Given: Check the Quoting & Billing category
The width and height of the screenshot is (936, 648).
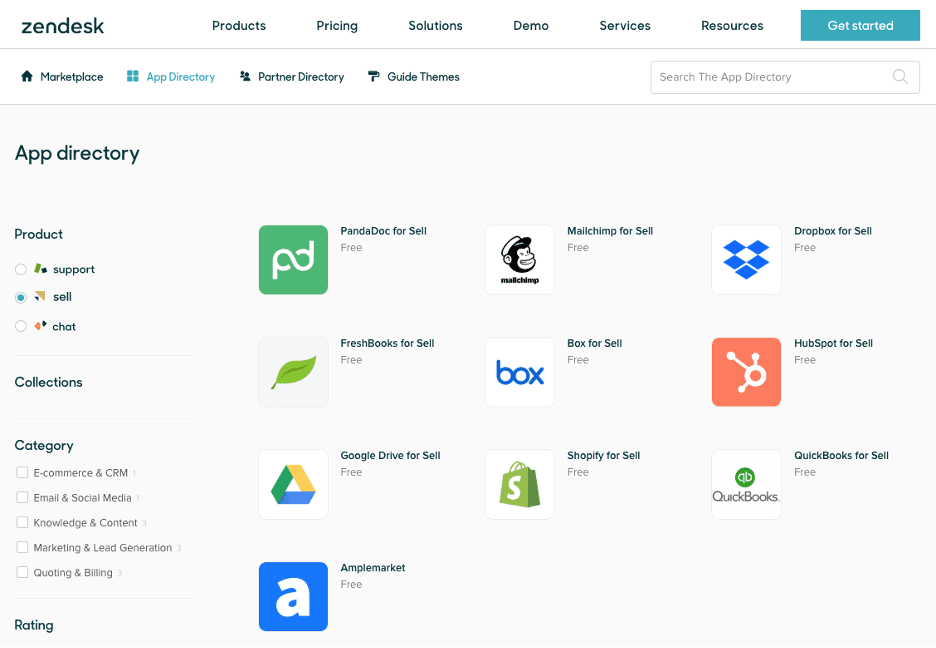Looking at the screenshot, I should (22, 572).
